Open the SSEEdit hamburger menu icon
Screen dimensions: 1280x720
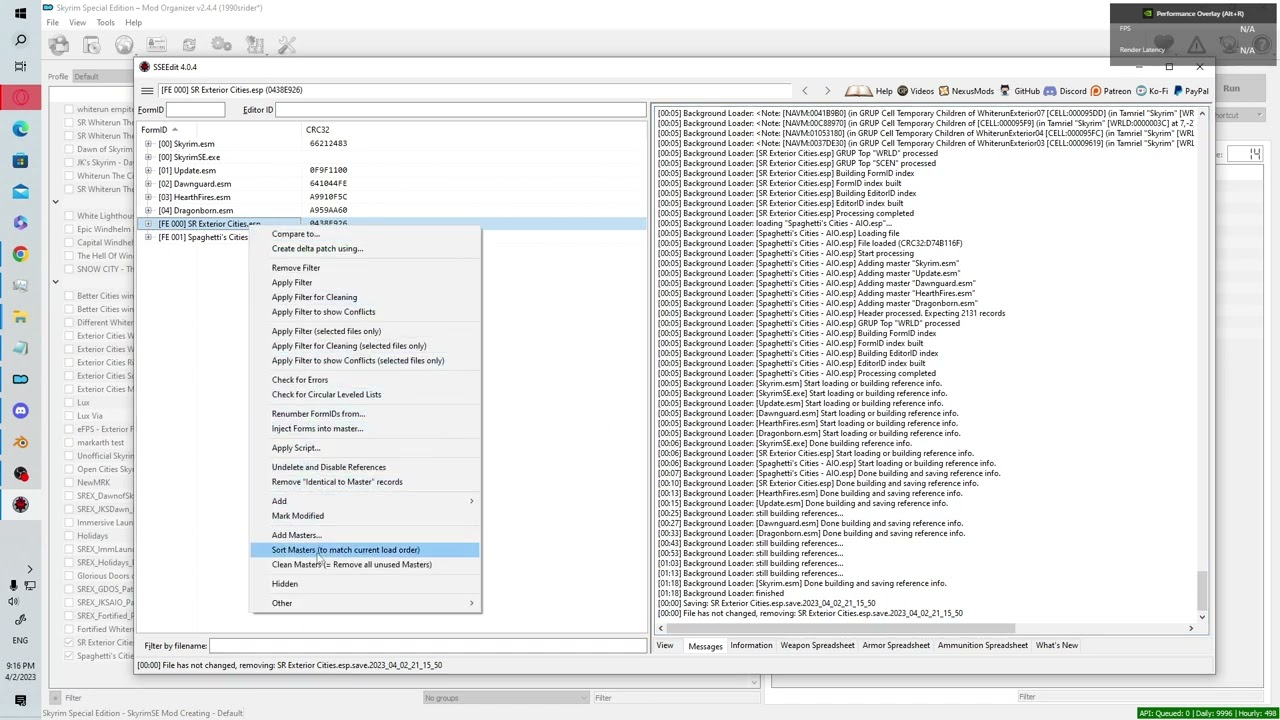coord(147,90)
